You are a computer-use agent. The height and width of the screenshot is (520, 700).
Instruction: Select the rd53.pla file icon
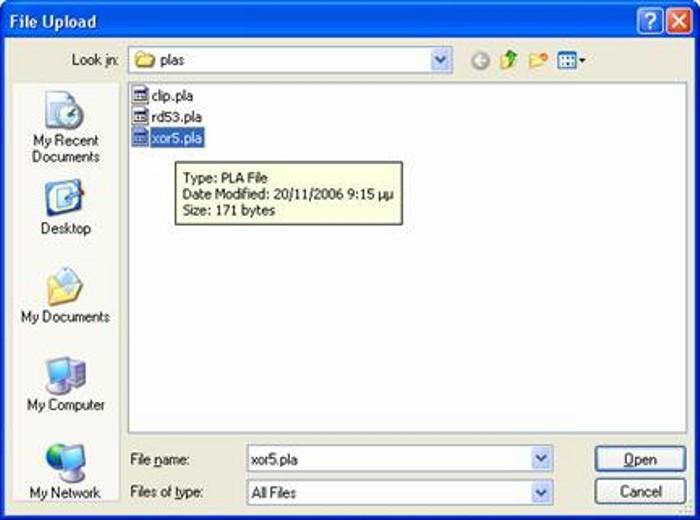[x=140, y=116]
